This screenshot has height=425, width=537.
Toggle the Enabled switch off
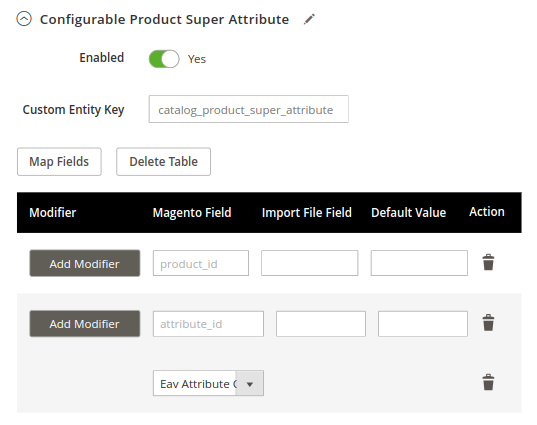tap(164, 59)
